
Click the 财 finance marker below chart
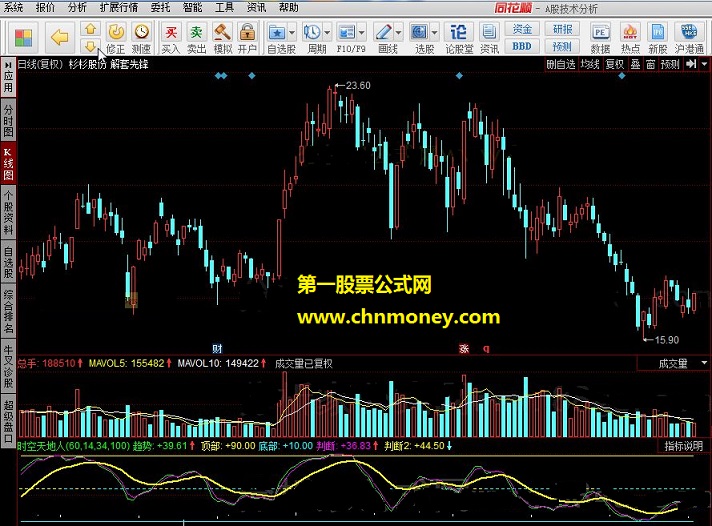[218, 348]
